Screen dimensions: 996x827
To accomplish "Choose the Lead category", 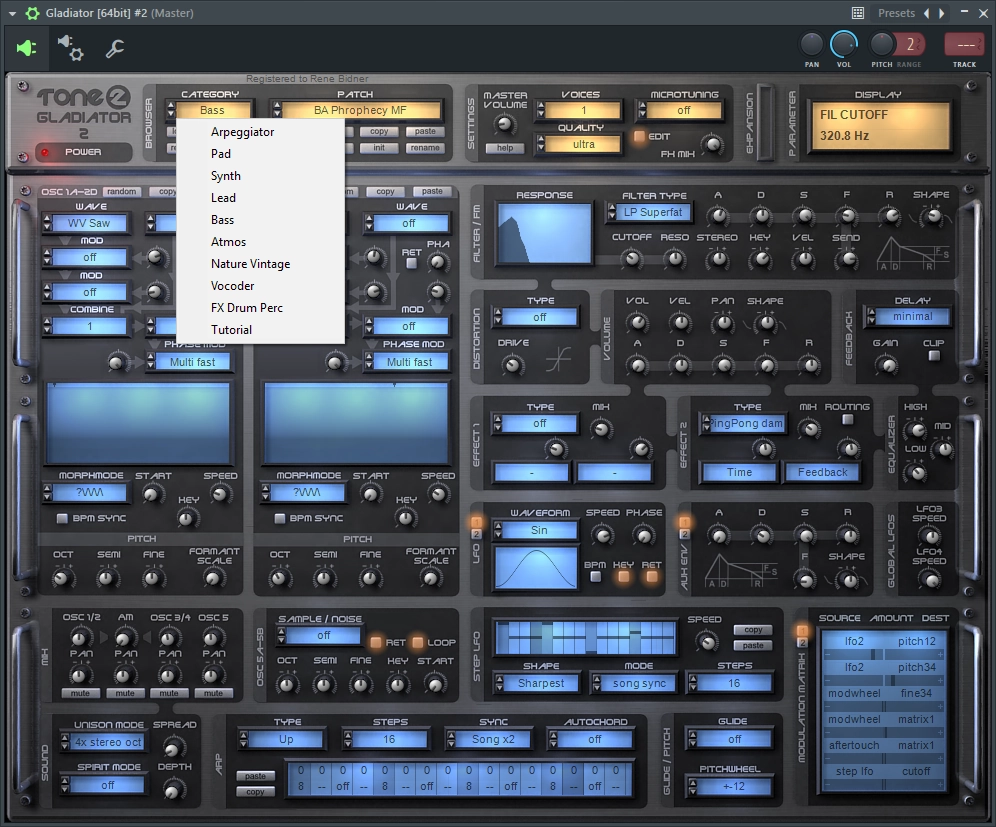I will pos(224,198).
